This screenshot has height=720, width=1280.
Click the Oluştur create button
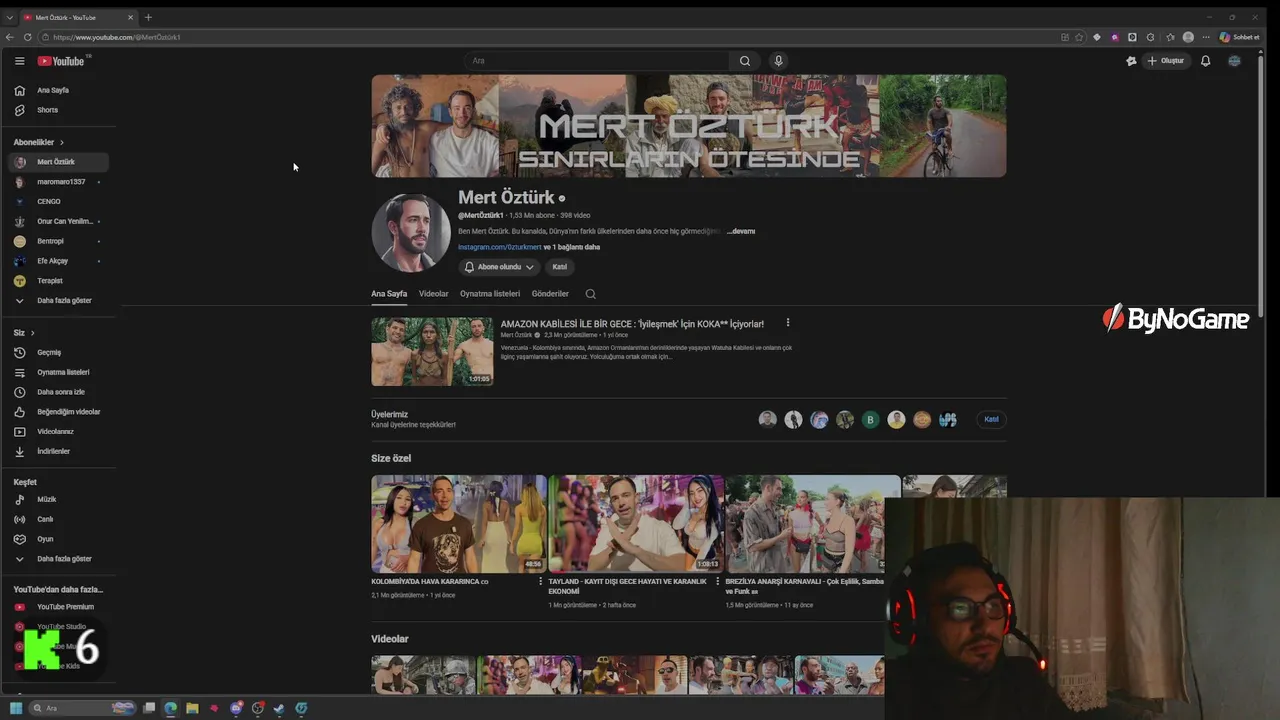[x=1166, y=61]
